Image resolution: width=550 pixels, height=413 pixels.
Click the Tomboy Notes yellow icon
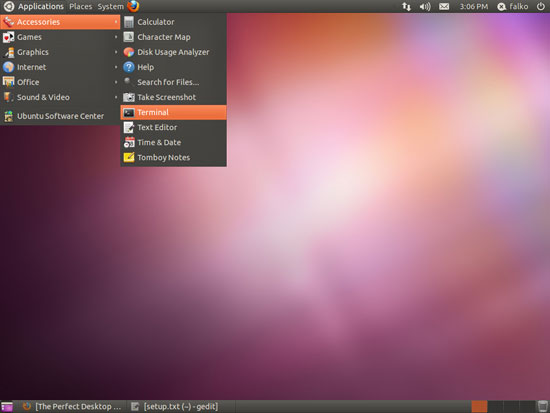(x=129, y=158)
